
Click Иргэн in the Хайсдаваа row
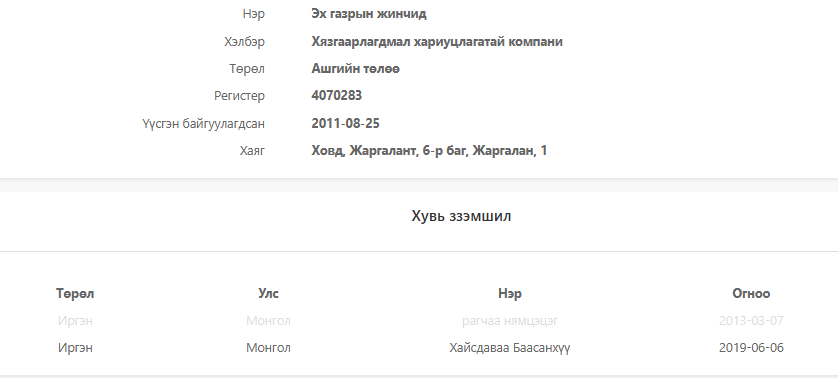75,348
